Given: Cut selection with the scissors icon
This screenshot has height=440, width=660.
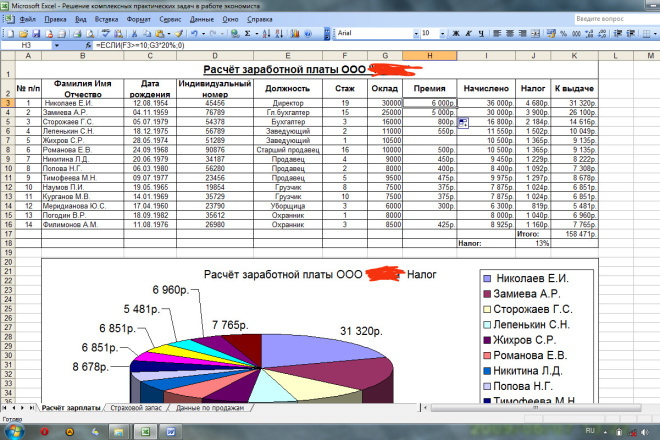Looking at the screenshot, I should 134,34.
